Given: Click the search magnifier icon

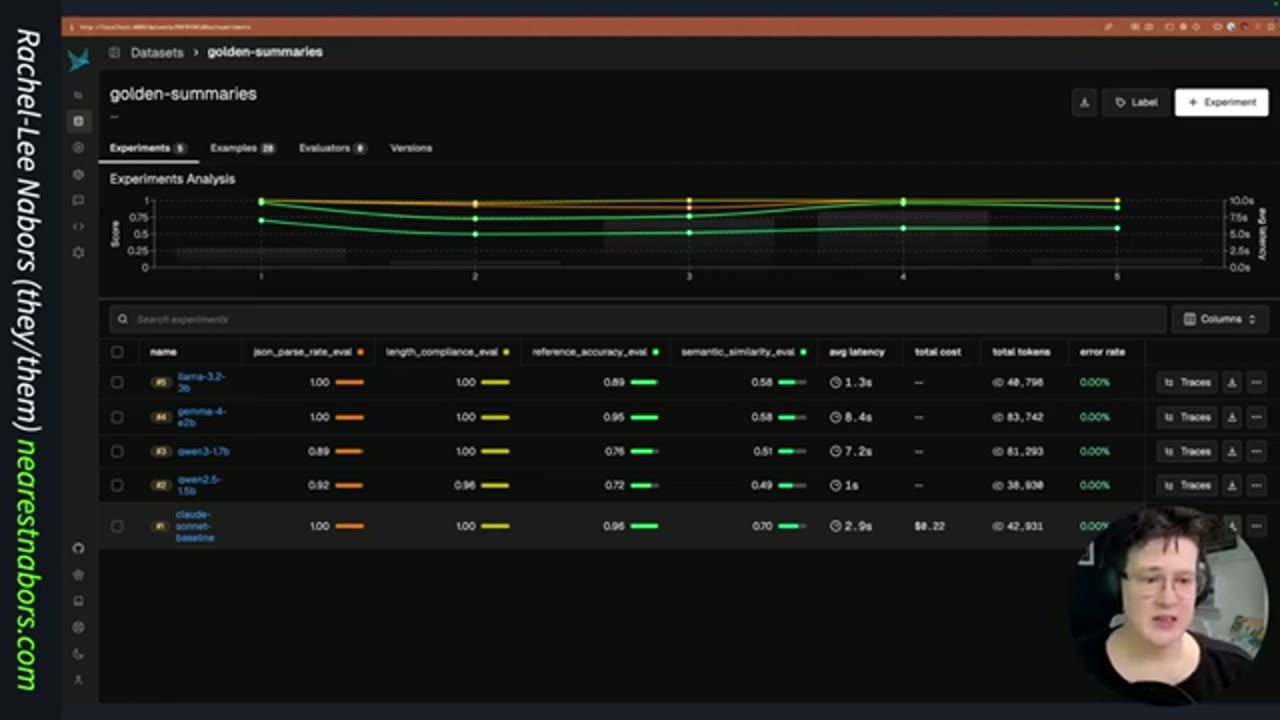Looking at the screenshot, I should coord(123,319).
